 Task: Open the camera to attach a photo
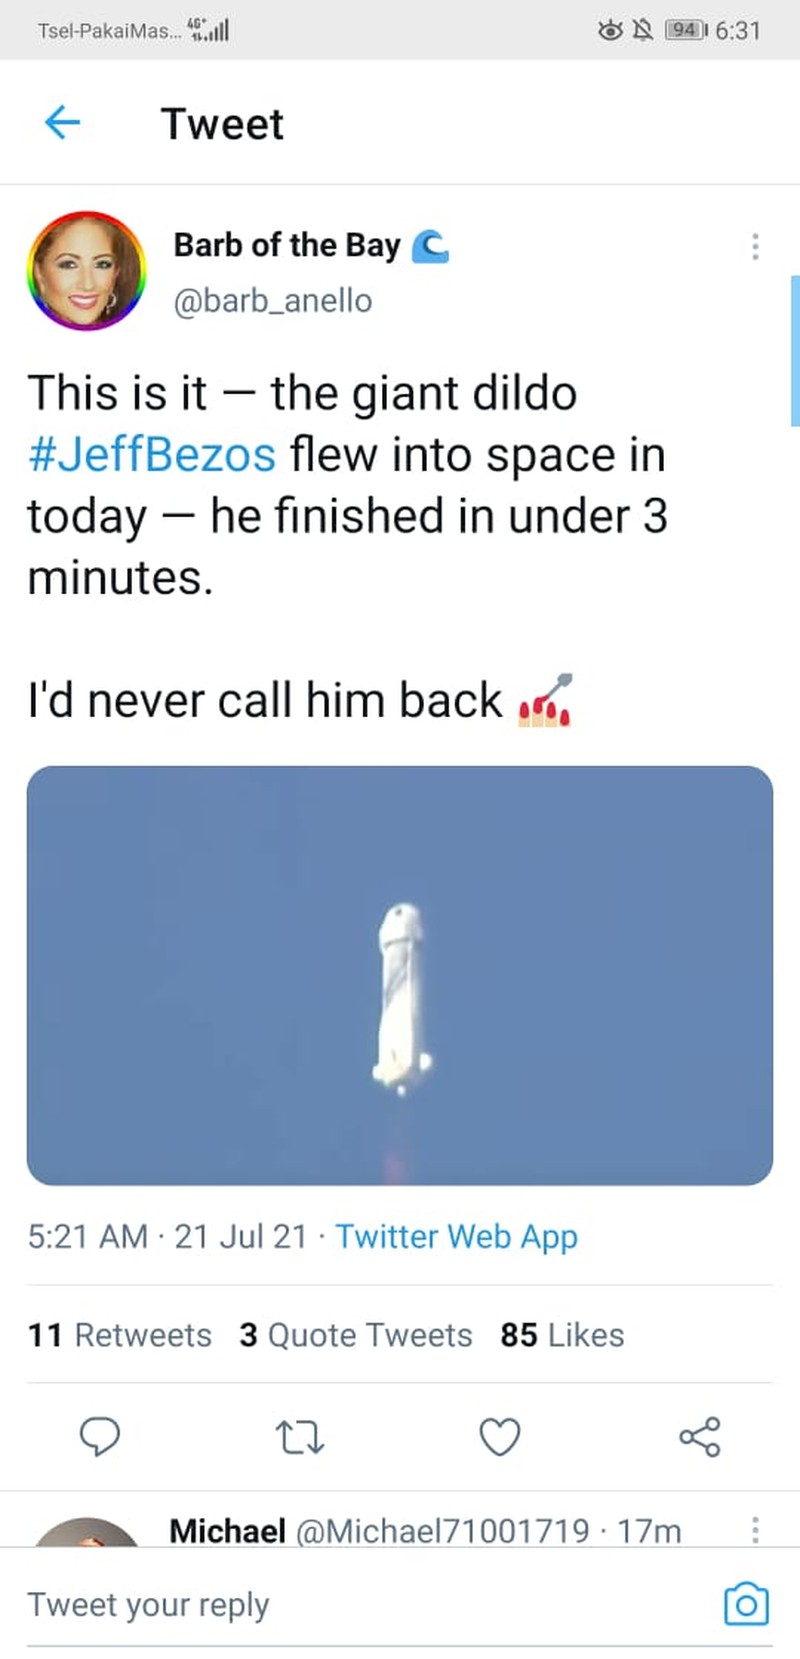pyautogui.click(x=744, y=1604)
